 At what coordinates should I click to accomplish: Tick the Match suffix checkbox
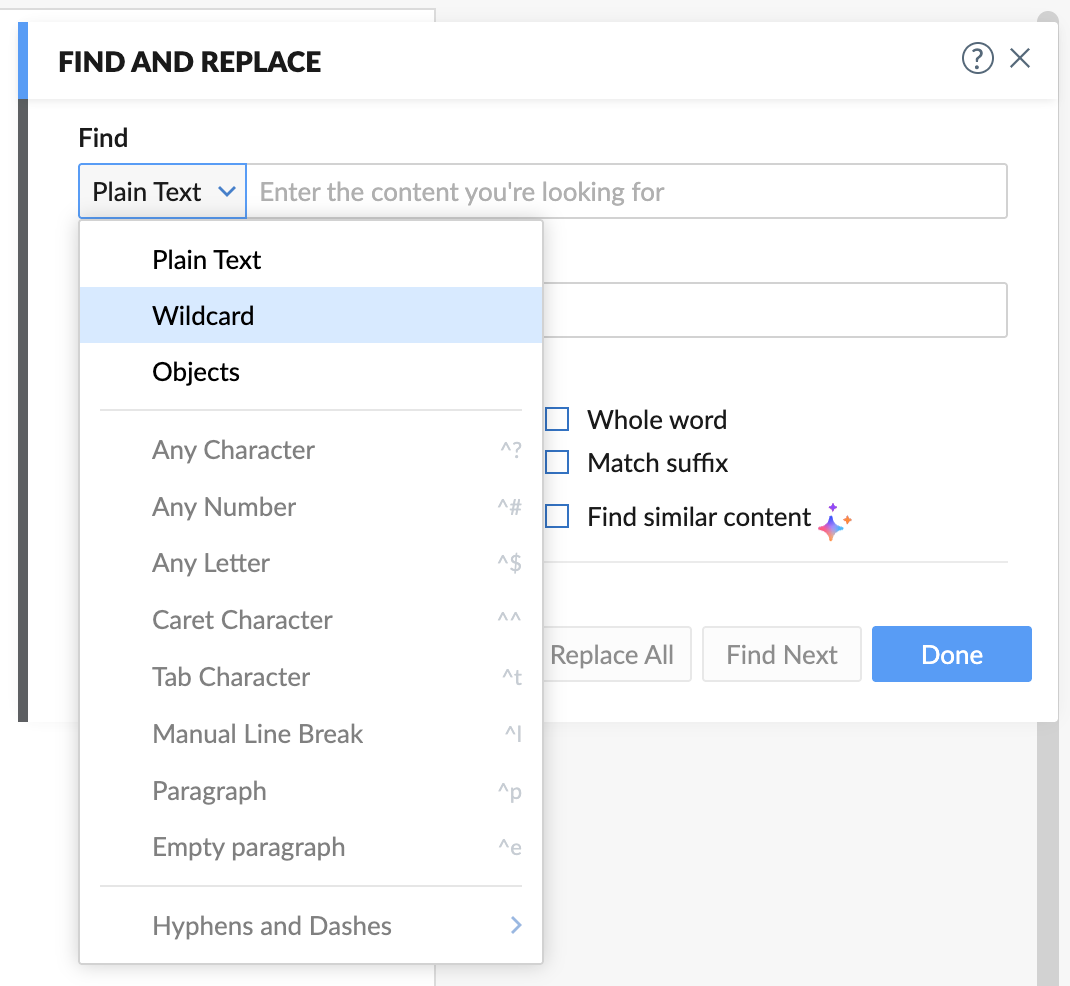tap(557, 462)
